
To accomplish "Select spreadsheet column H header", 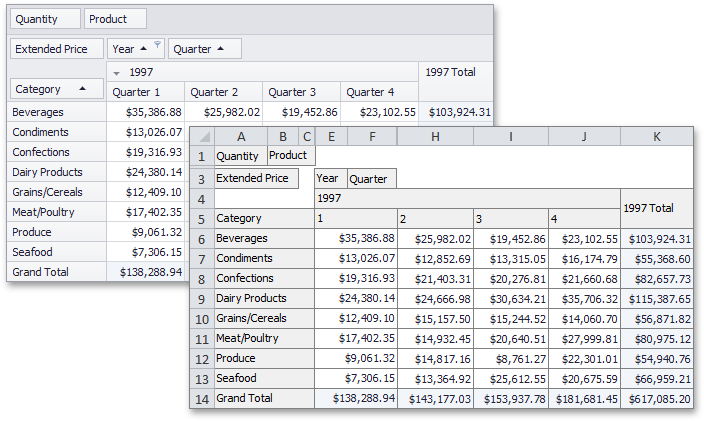I will point(433,136).
